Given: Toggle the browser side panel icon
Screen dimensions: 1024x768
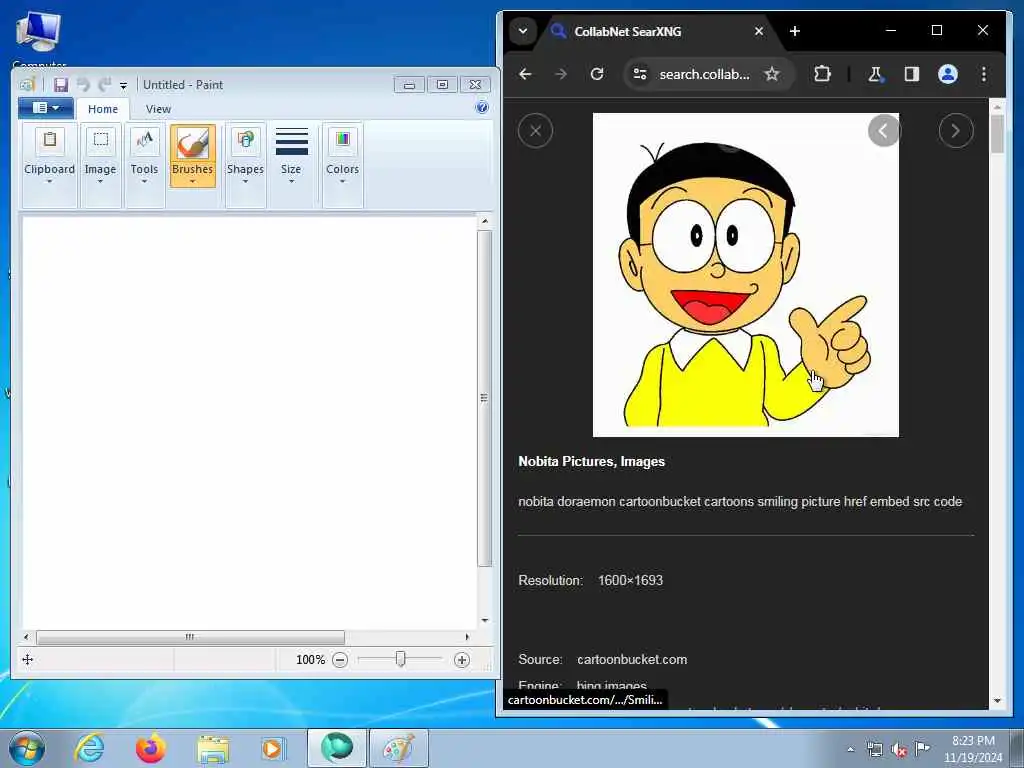Looking at the screenshot, I should [x=912, y=74].
